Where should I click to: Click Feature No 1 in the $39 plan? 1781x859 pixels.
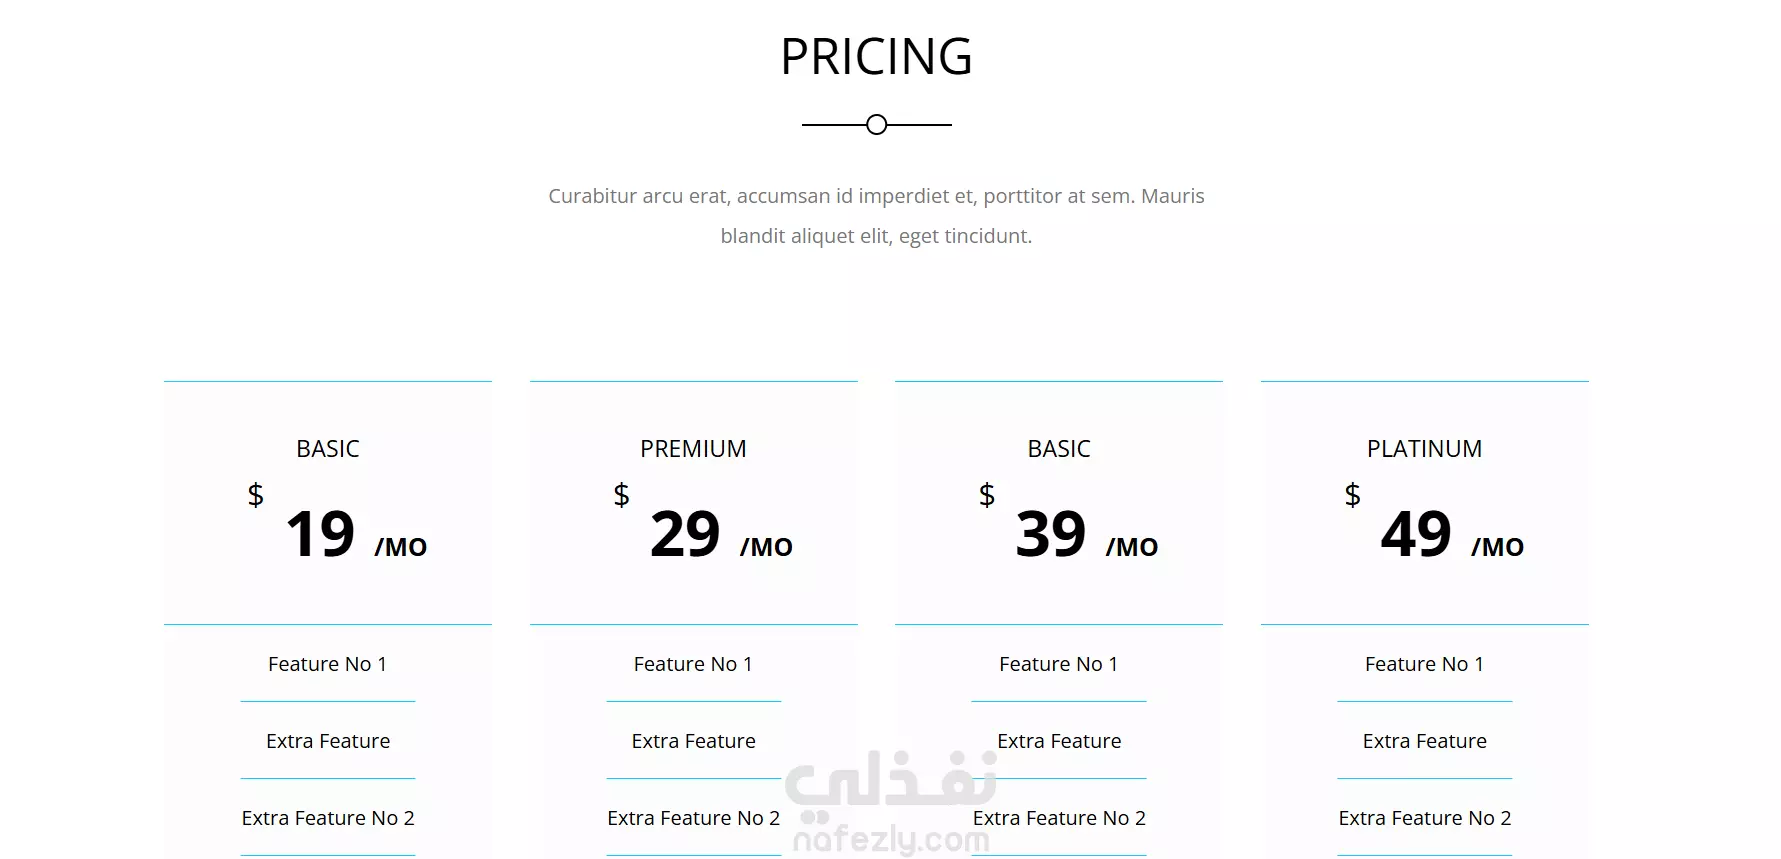[1059, 664]
